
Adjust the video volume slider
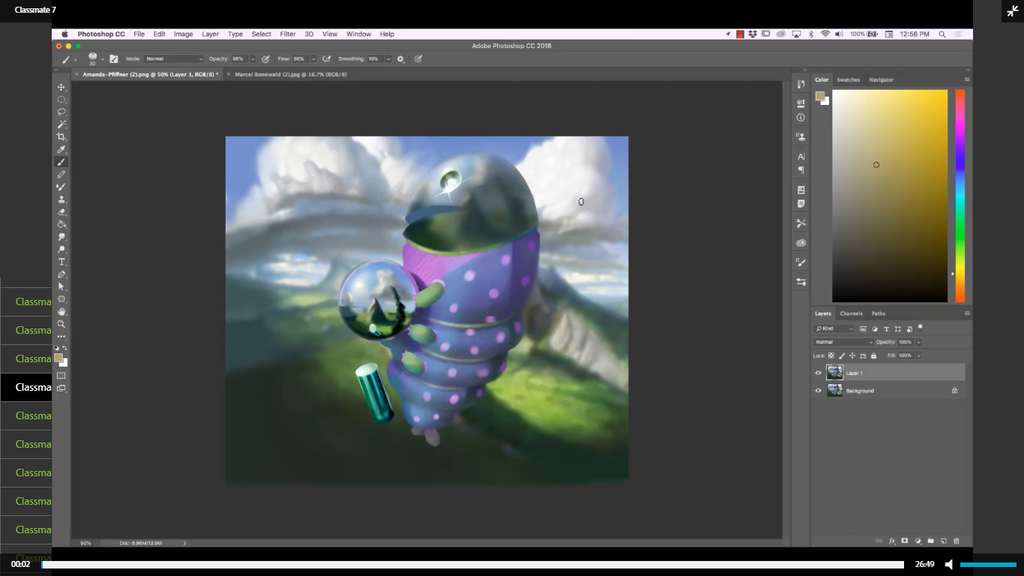[988, 564]
